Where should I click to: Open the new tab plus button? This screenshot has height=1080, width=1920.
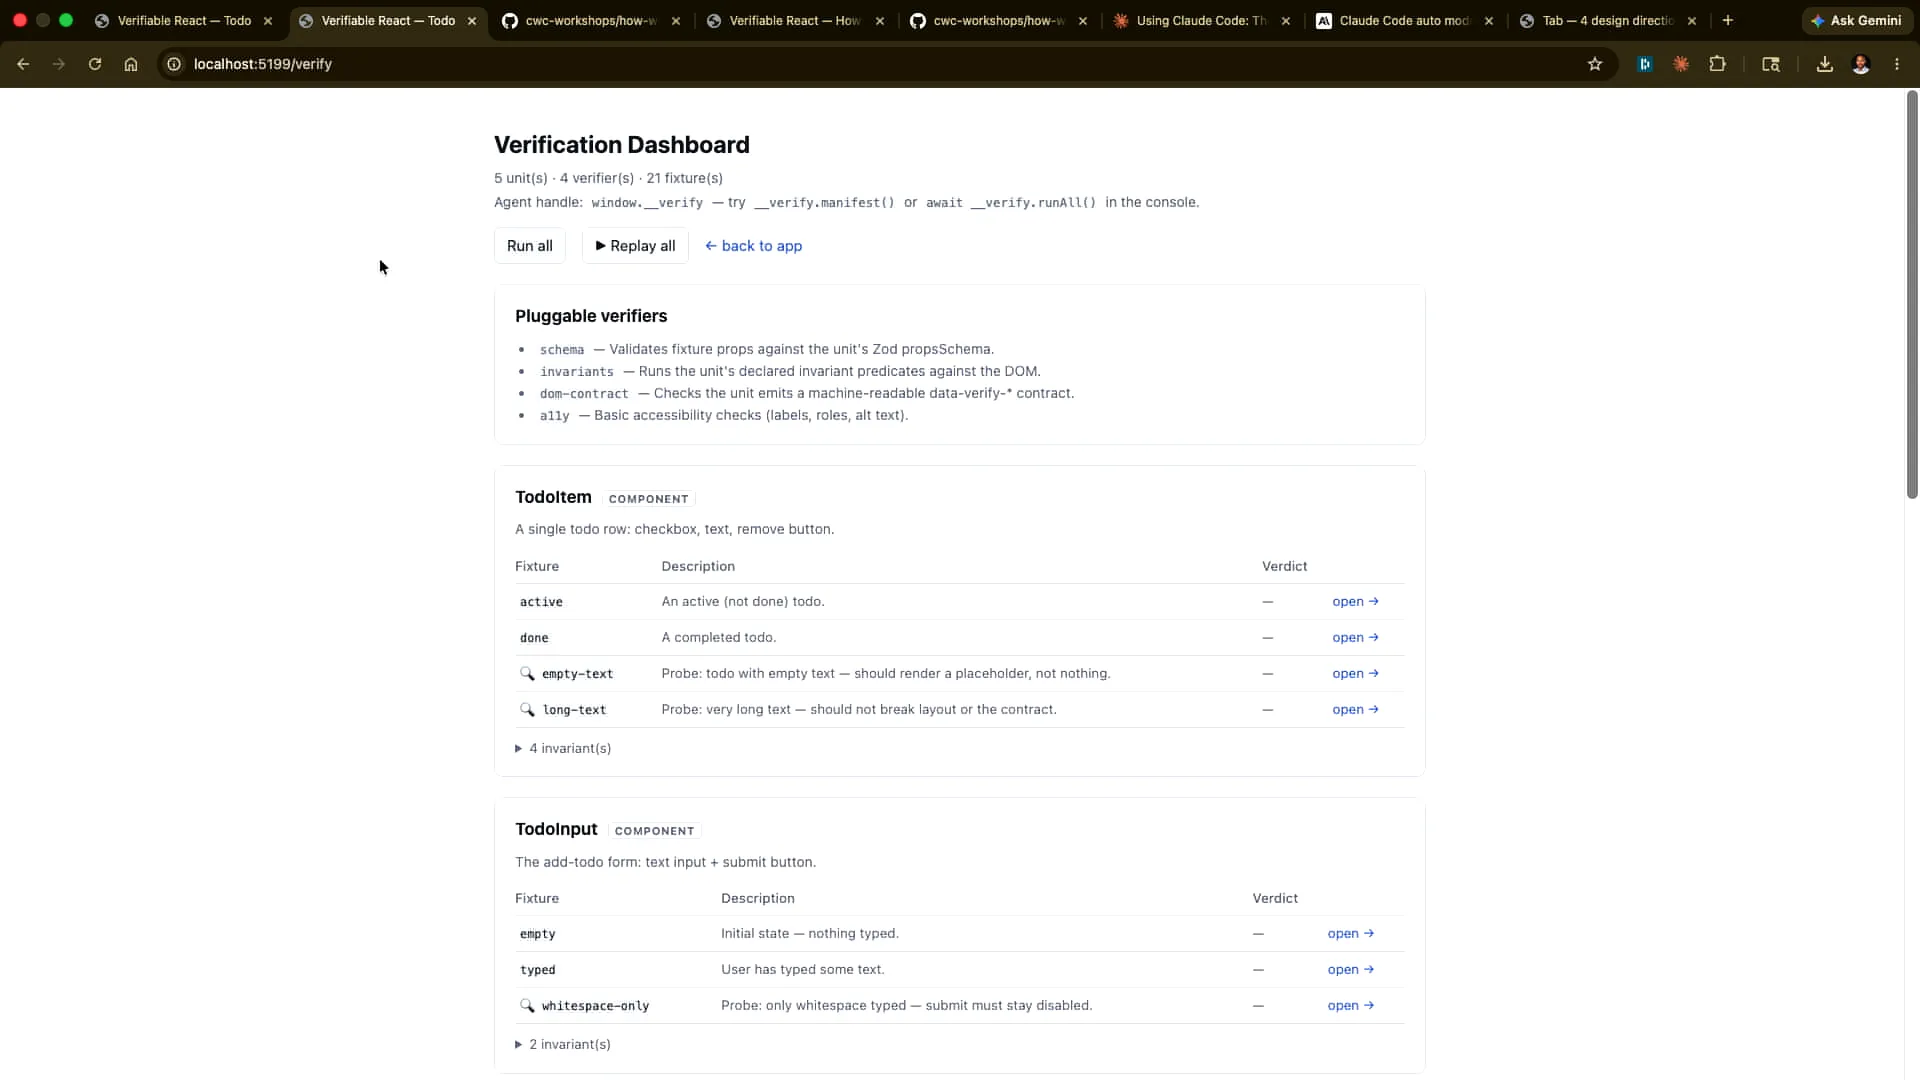[1728, 20]
